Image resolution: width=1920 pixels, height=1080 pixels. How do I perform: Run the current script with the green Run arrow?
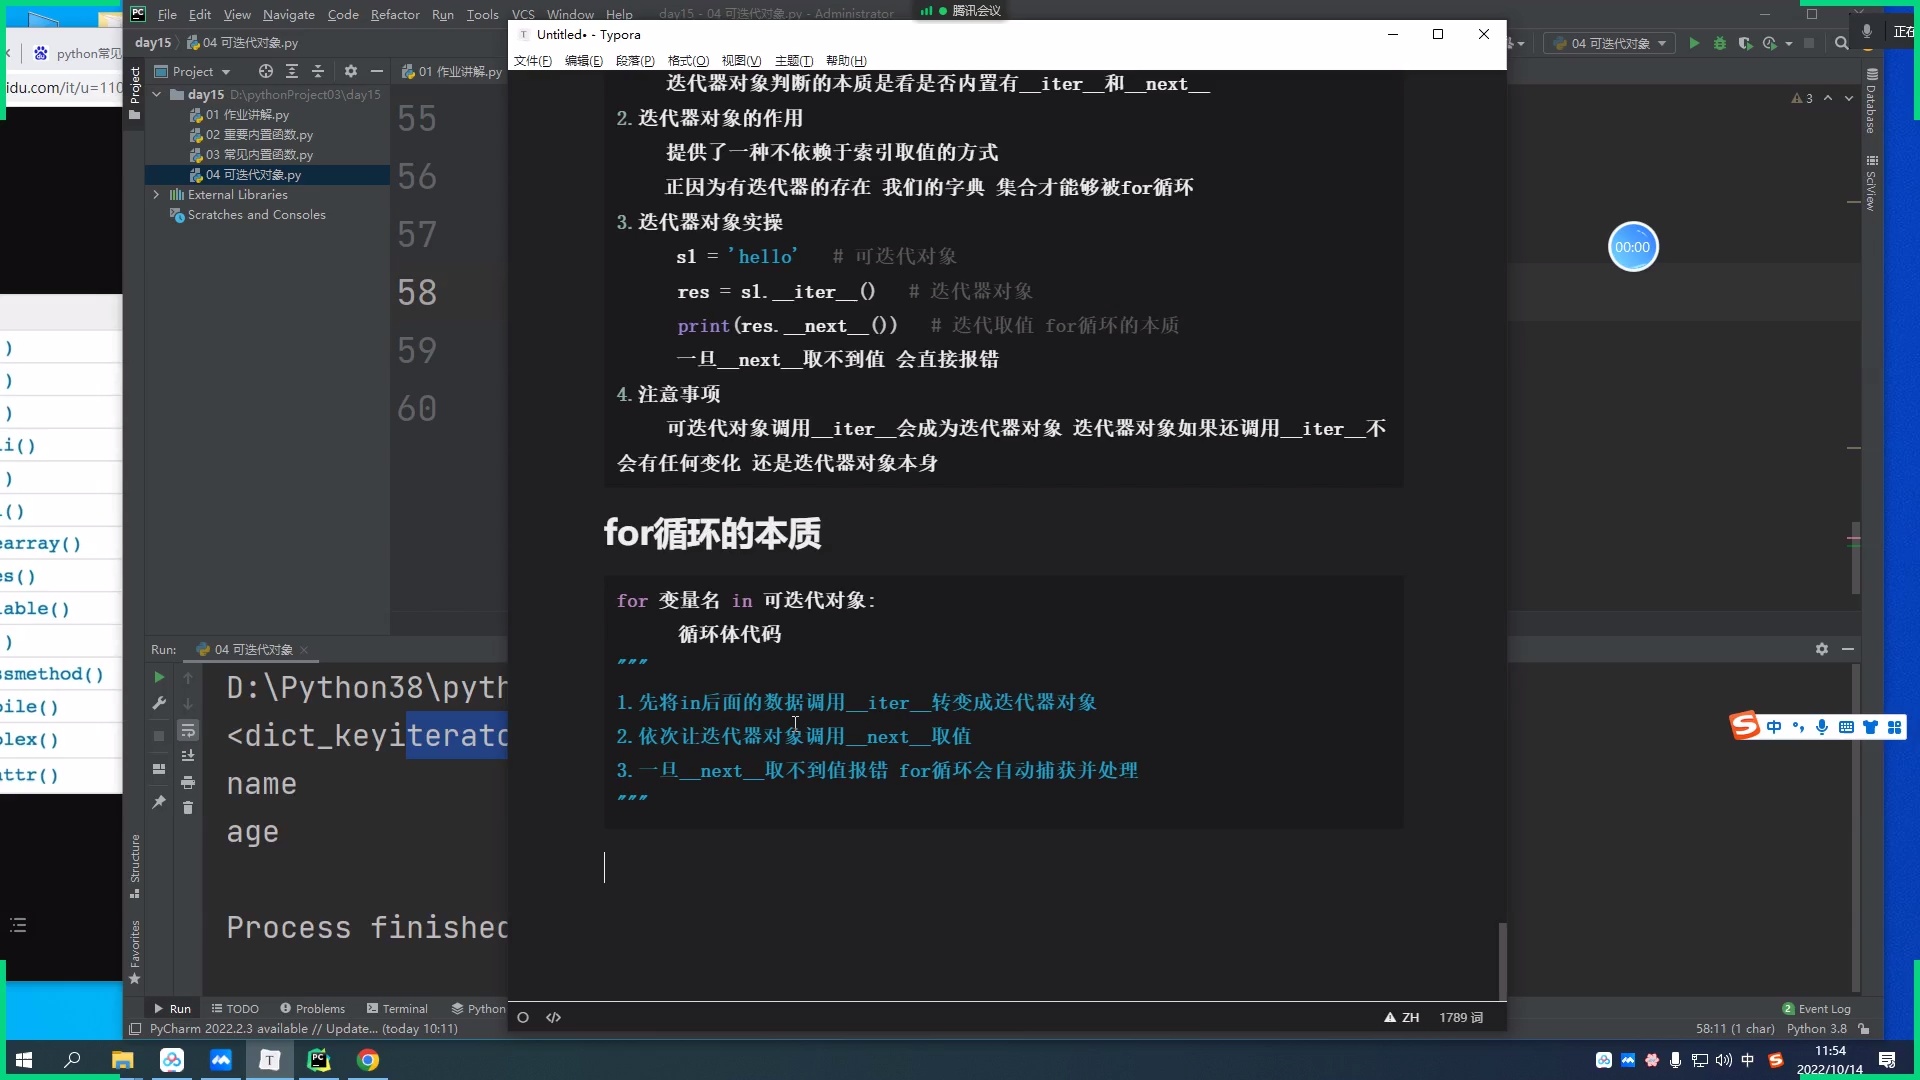[x=1694, y=44]
